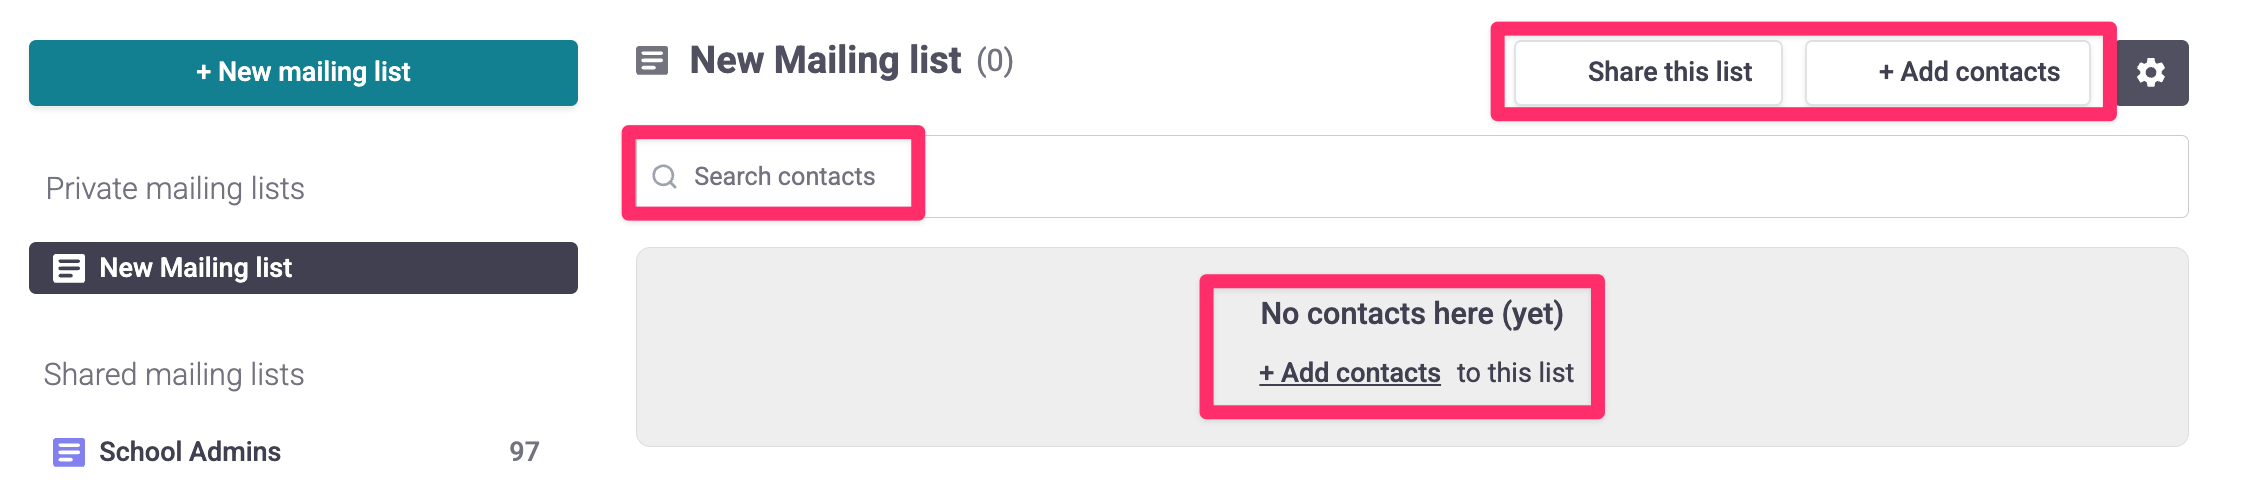Screen dimensions: 2262x480
Task: Click the purple School Admins list icon
Action: coord(68,452)
